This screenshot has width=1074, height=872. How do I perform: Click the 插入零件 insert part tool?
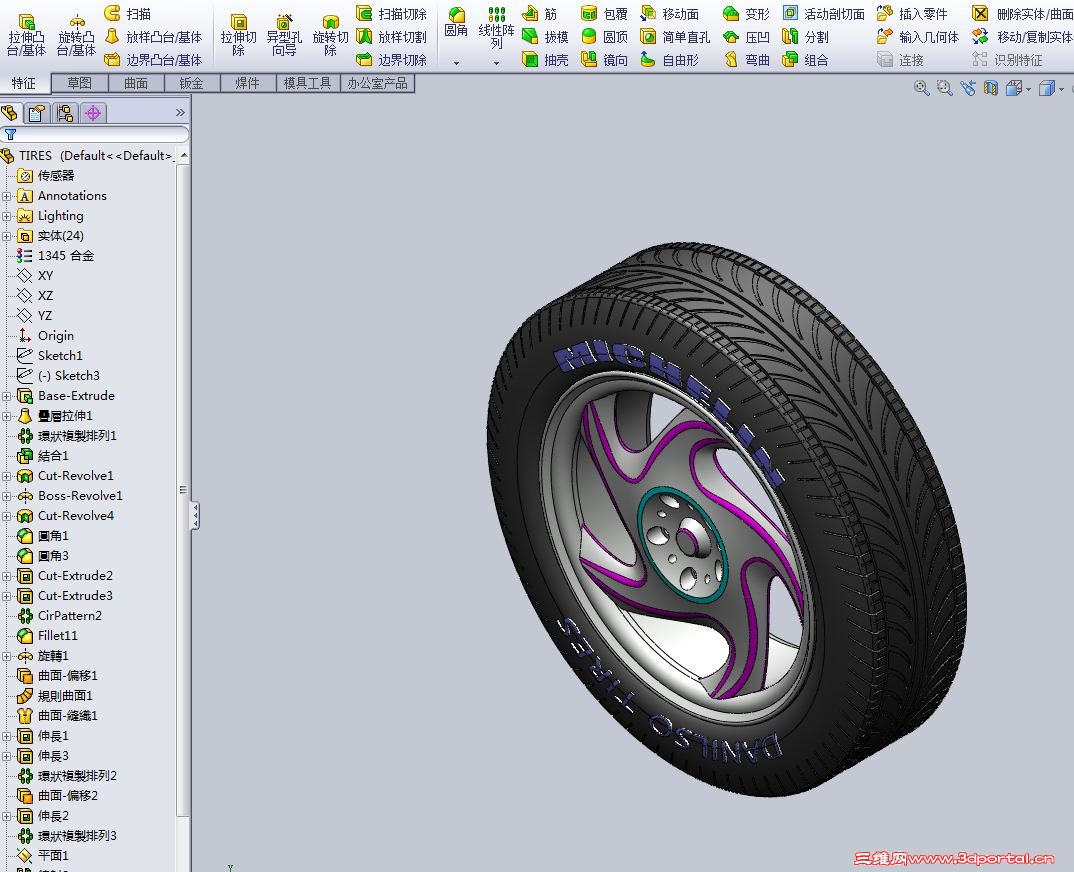[912, 14]
